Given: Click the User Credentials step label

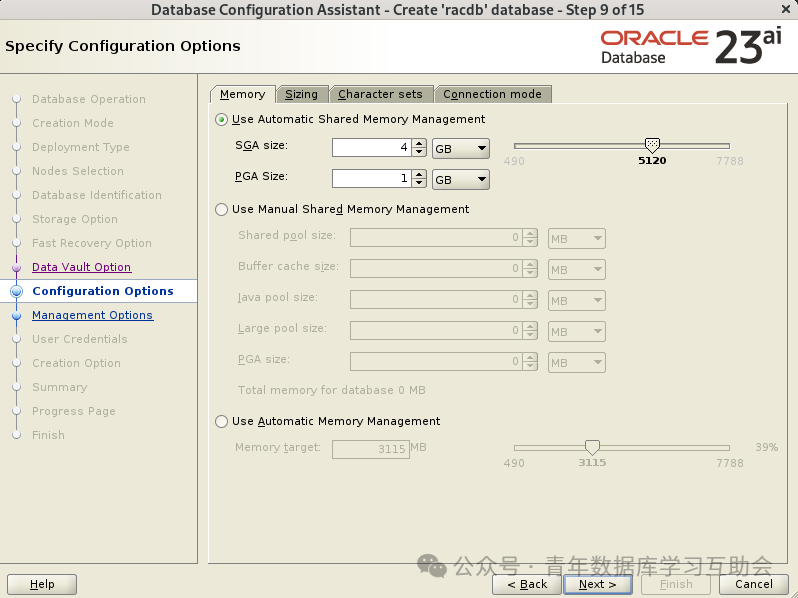Looking at the screenshot, I should [80, 339].
